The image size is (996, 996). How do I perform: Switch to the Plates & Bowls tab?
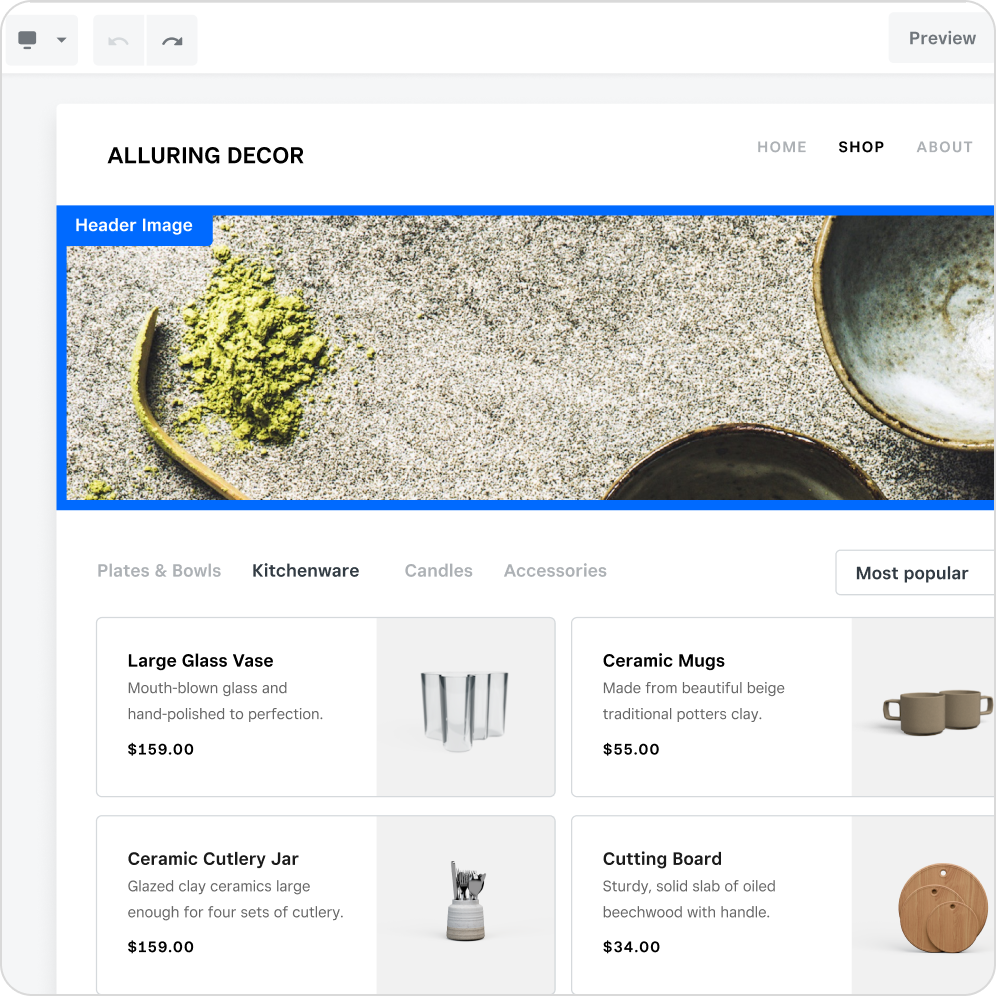159,570
